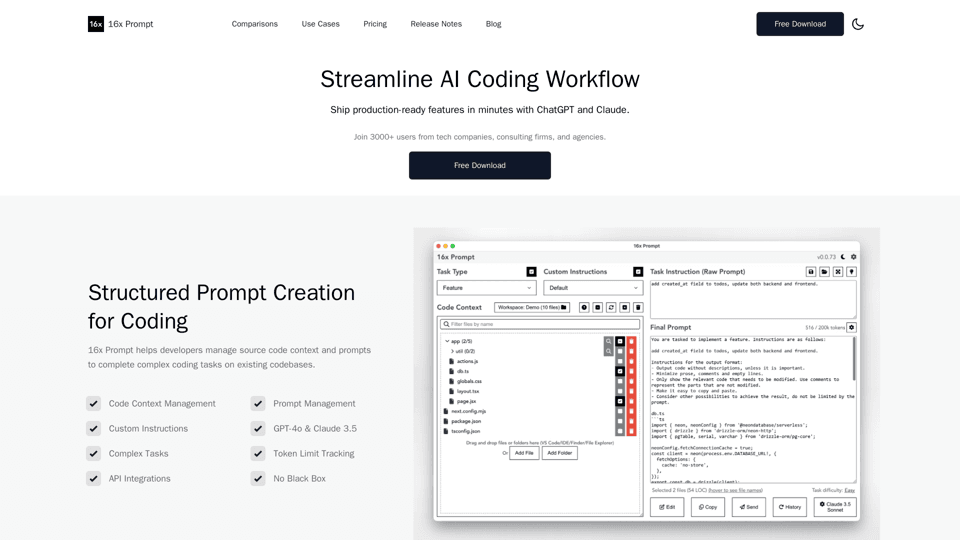The height and width of the screenshot is (540, 960).
Task: Toggle the app folder checkbox
Action: (620, 342)
